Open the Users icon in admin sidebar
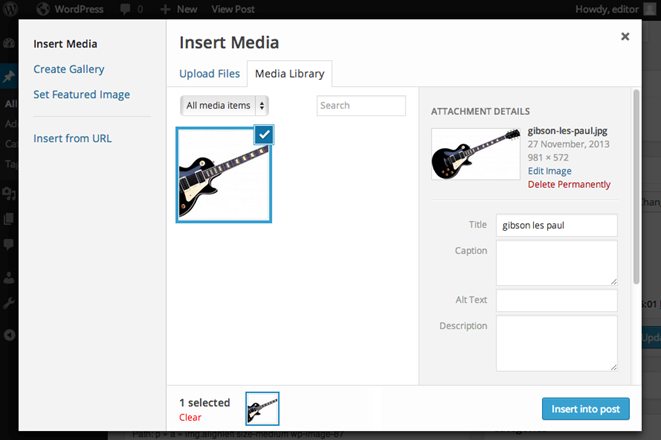661x440 pixels. [9, 278]
